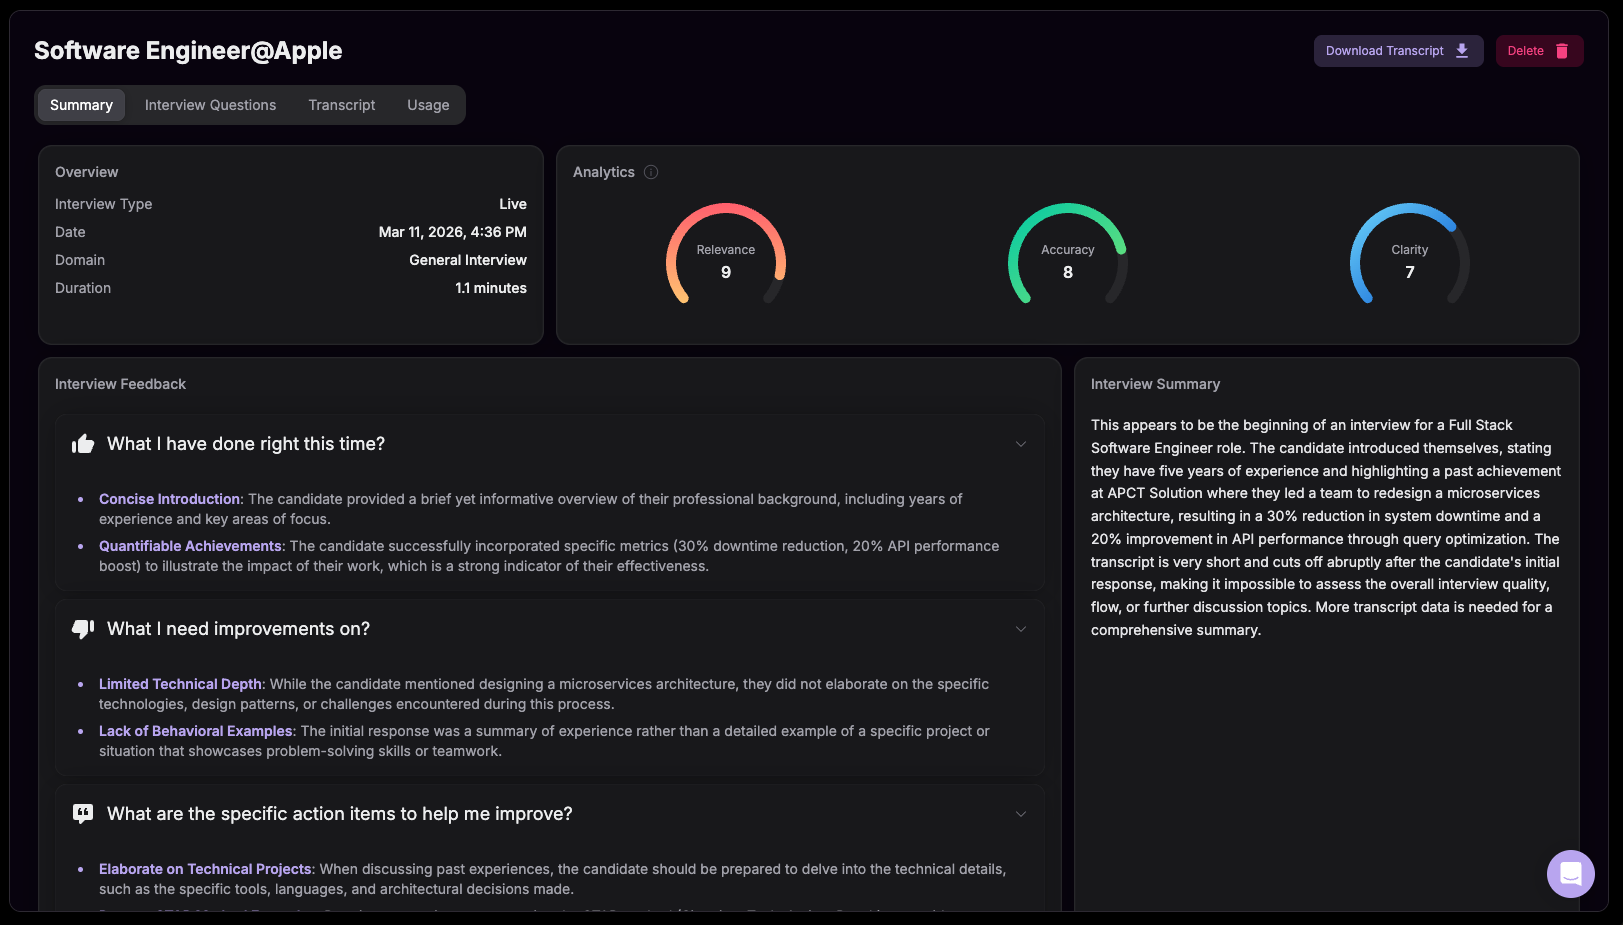Click the download icon in Download Transcript

(x=1462, y=51)
